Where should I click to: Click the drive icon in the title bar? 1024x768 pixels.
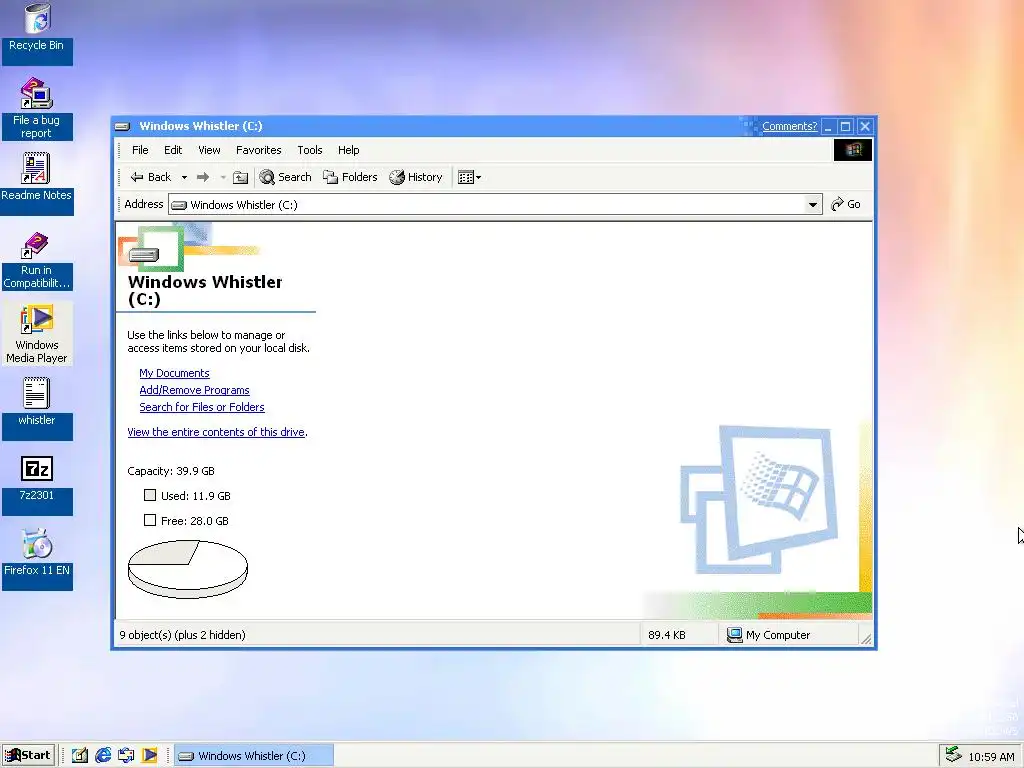point(123,126)
